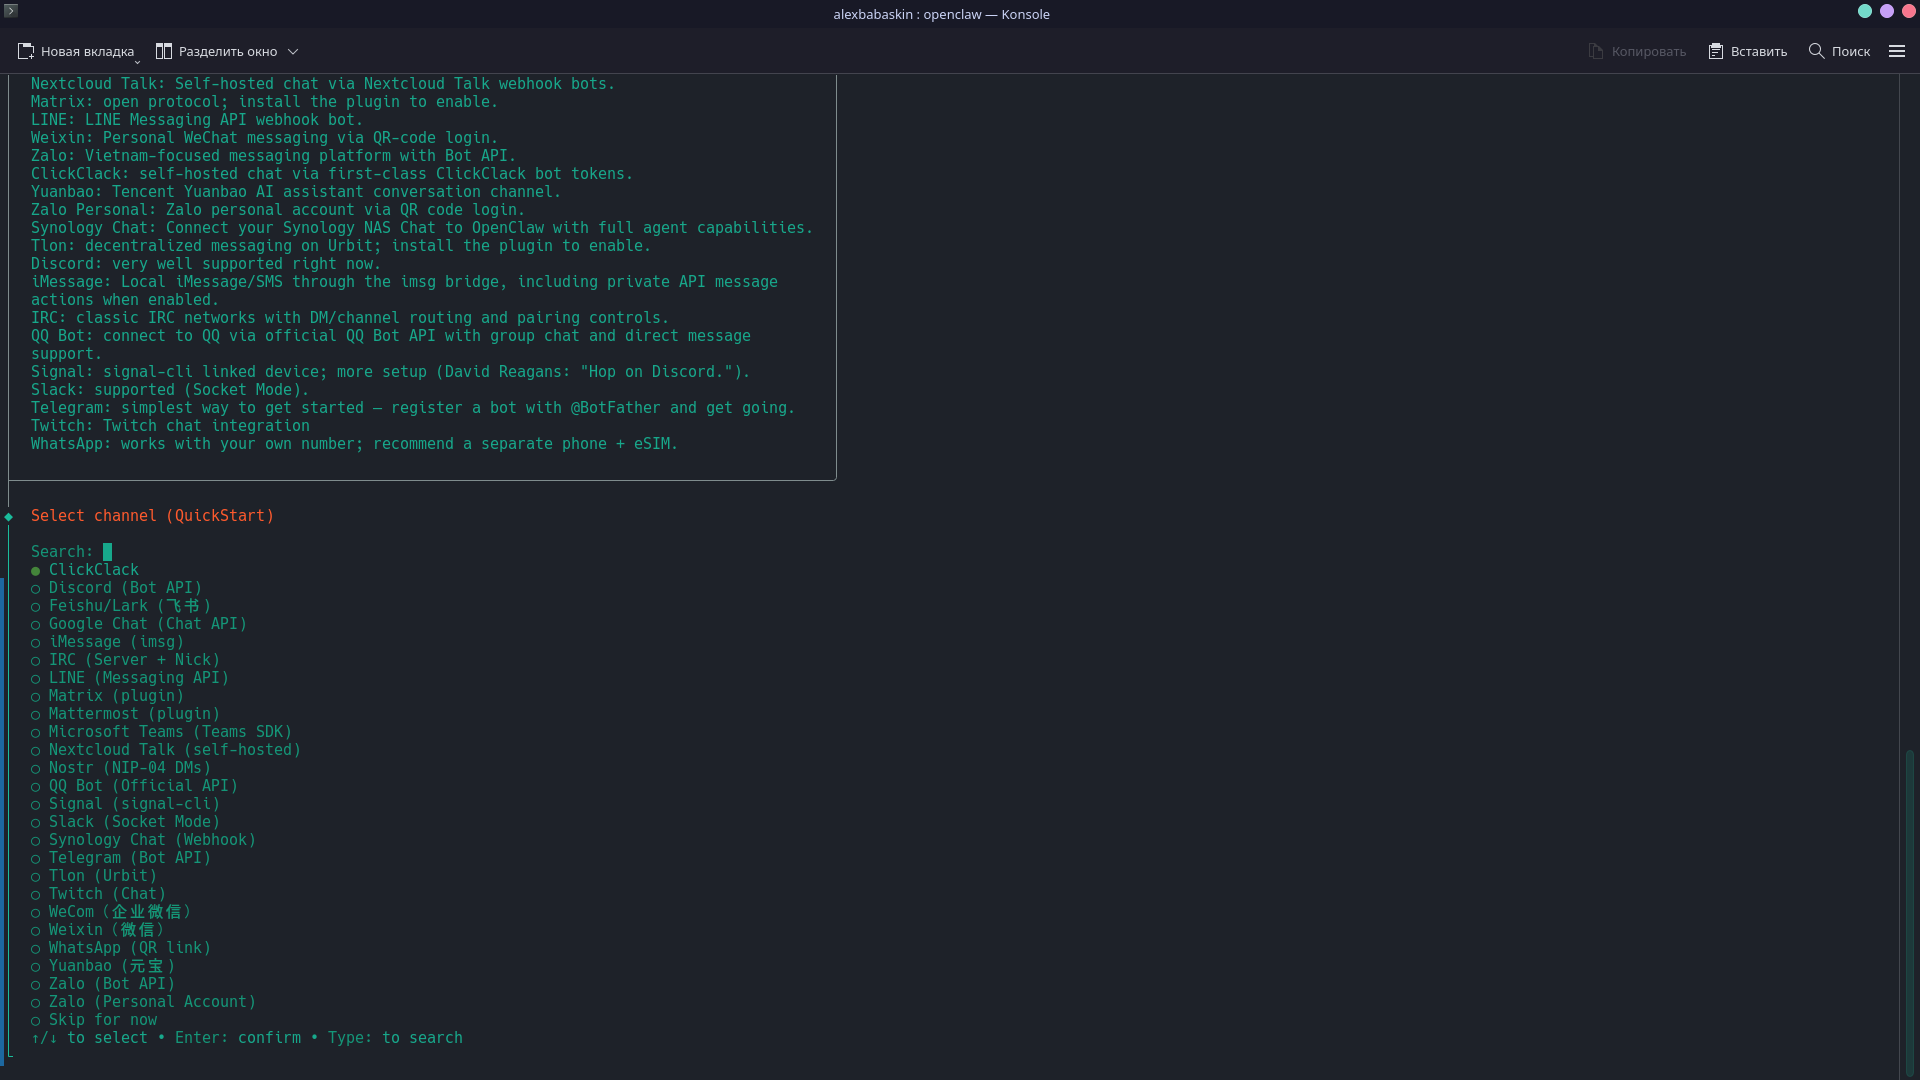
Task: Click the window menu icon in title bar
Action: (11, 11)
